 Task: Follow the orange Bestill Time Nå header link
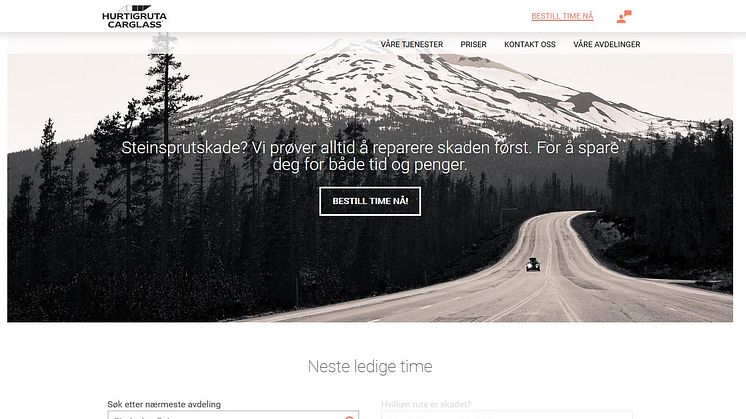tap(562, 16)
